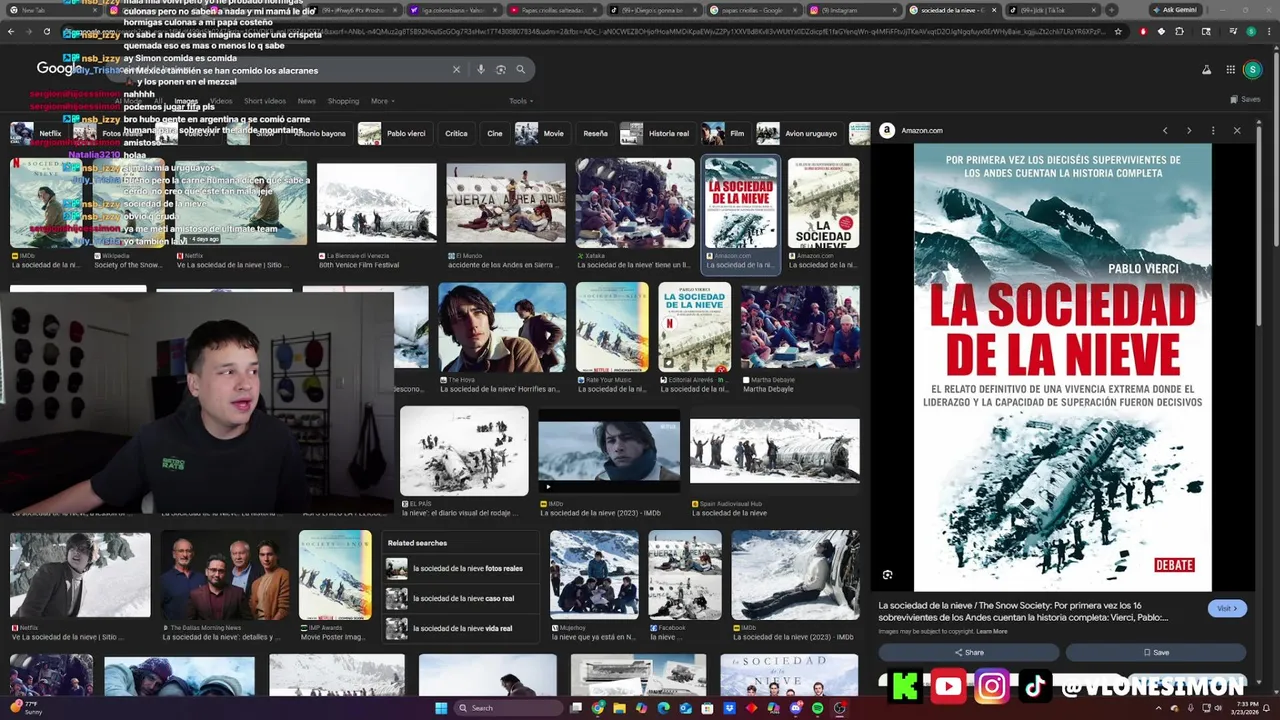
Task: Open the 'fotos reales' related search
Action: point(461,568)
